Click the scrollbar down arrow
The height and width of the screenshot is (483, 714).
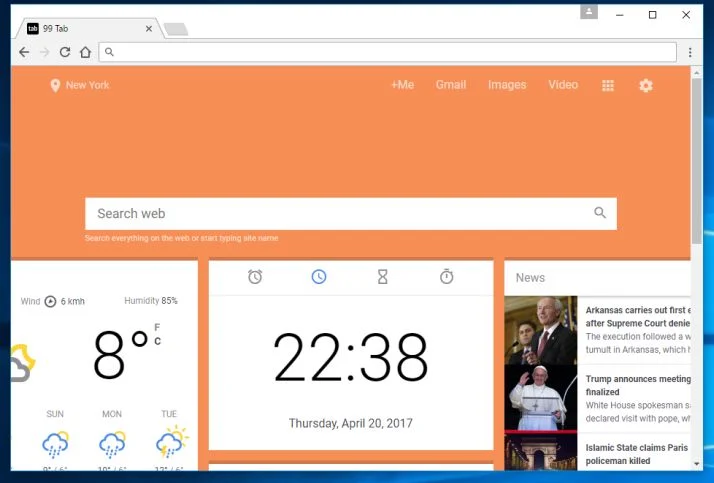(697, 464)
